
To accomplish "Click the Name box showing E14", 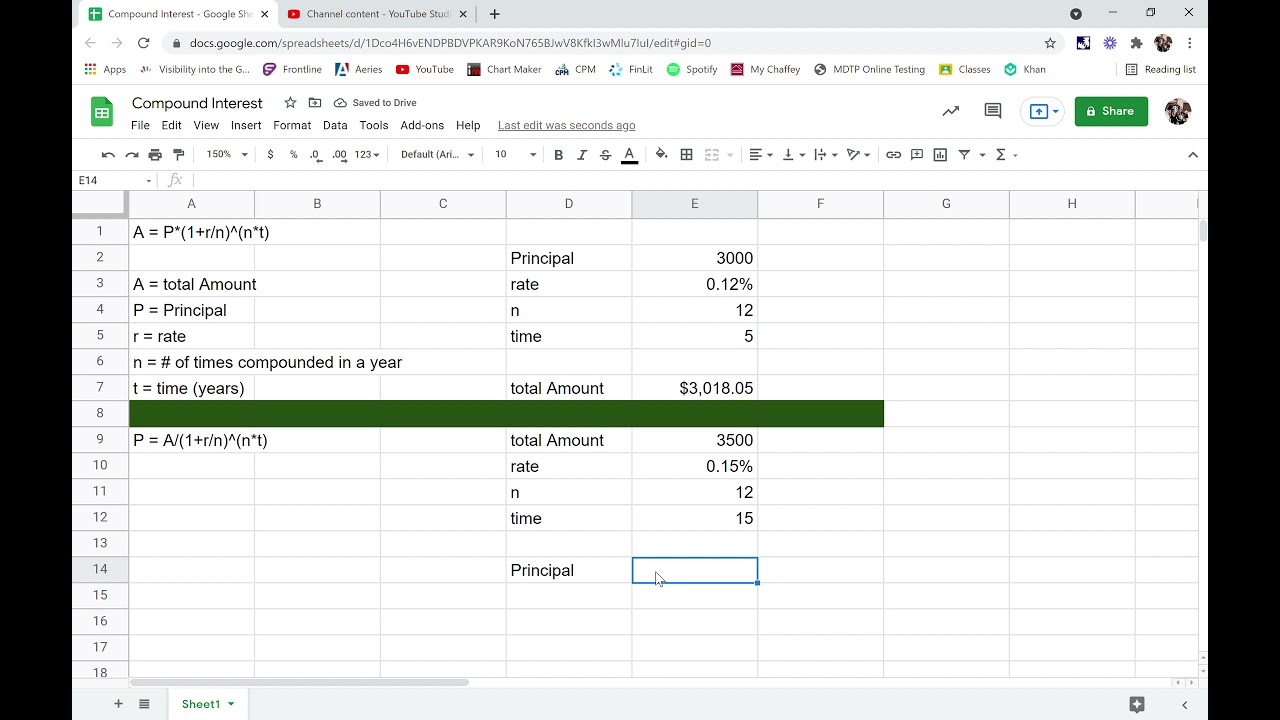I will [x=115, y=180].
